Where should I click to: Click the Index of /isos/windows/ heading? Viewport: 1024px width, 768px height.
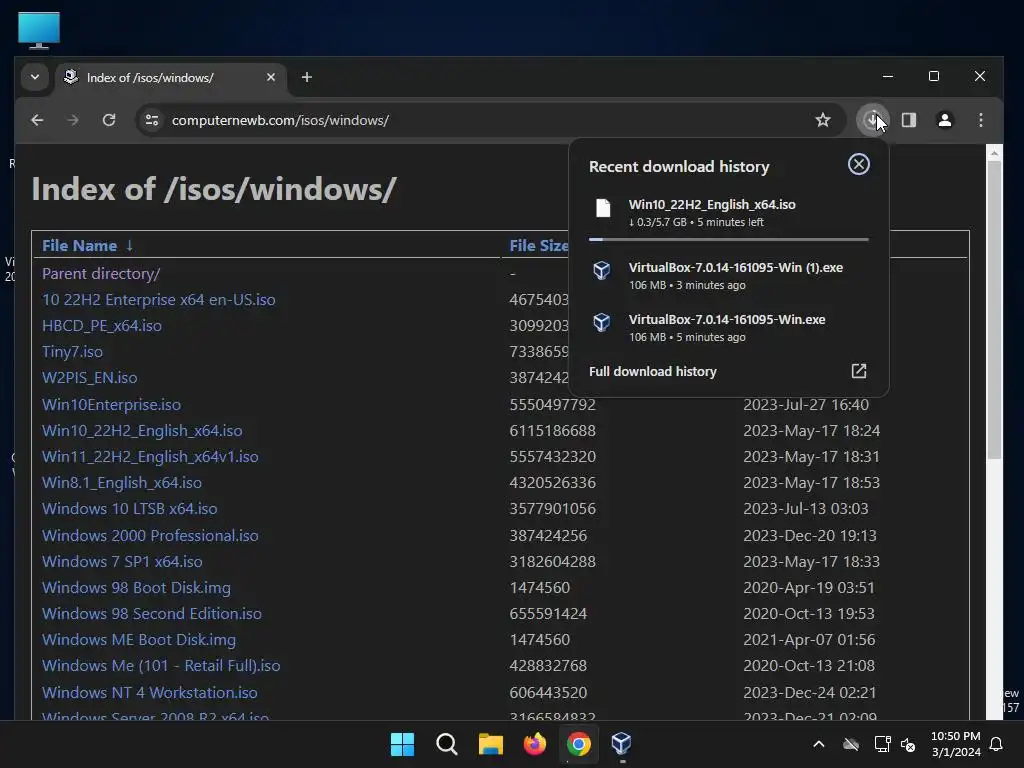coord(214,189)
